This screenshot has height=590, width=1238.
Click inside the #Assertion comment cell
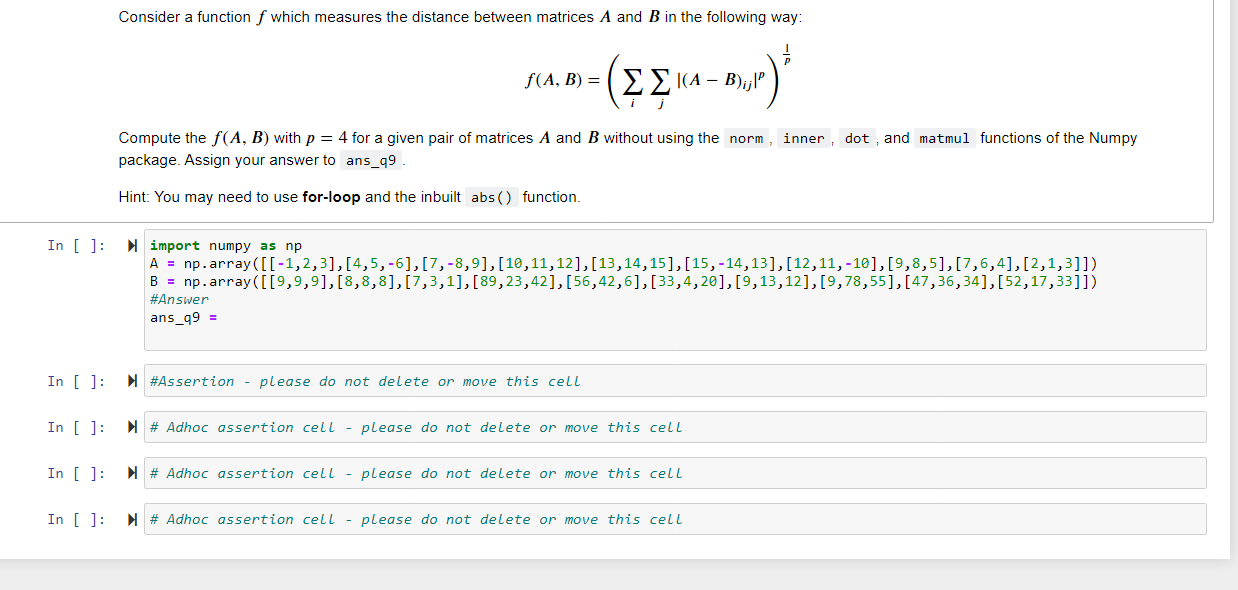[x=363, y=380]
